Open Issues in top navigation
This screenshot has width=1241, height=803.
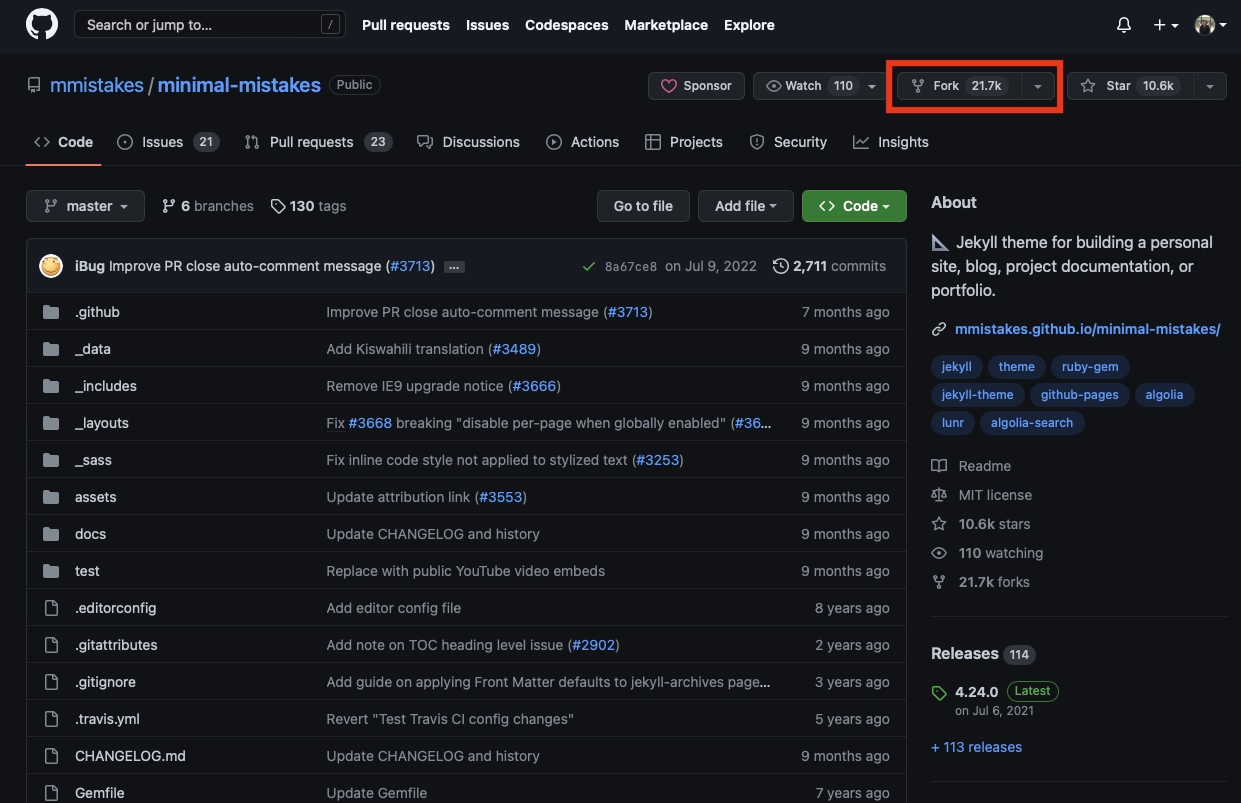487,25
